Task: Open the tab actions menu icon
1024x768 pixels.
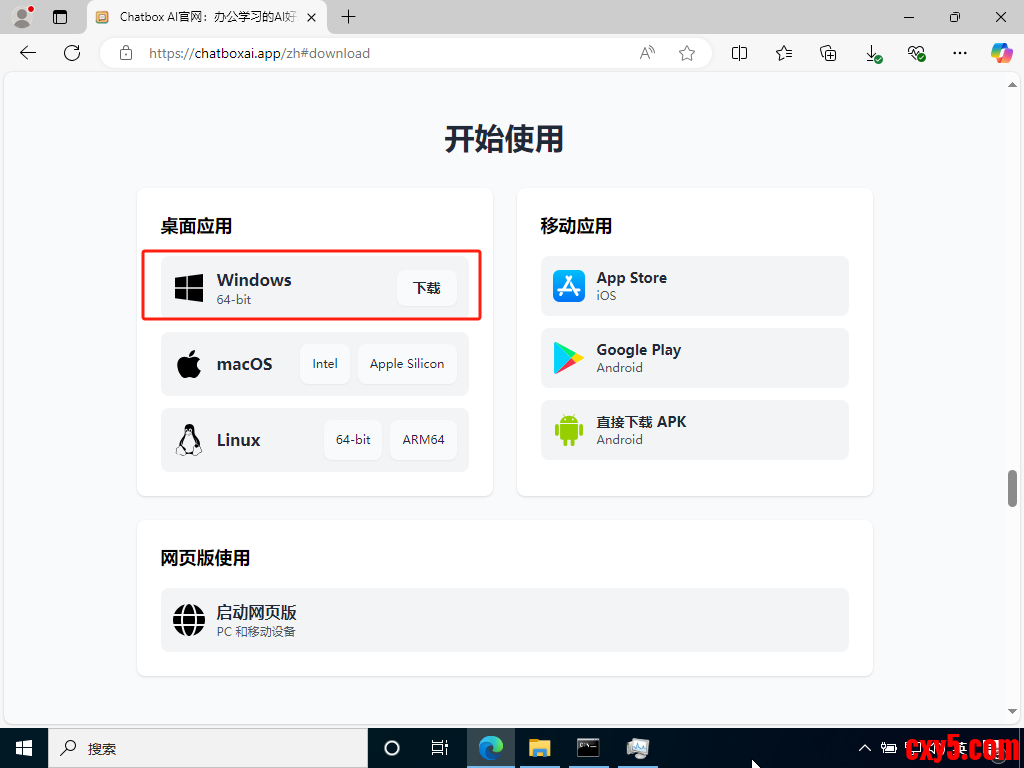Action: (x=60, y=18)
